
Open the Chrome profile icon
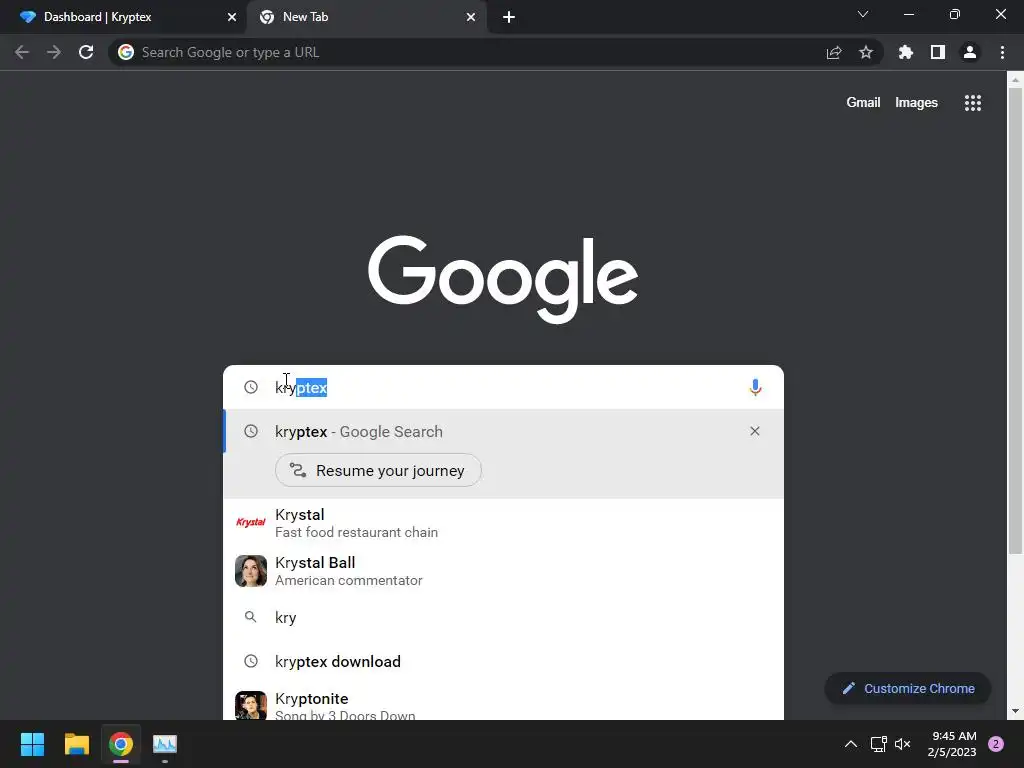coord(970,52)
